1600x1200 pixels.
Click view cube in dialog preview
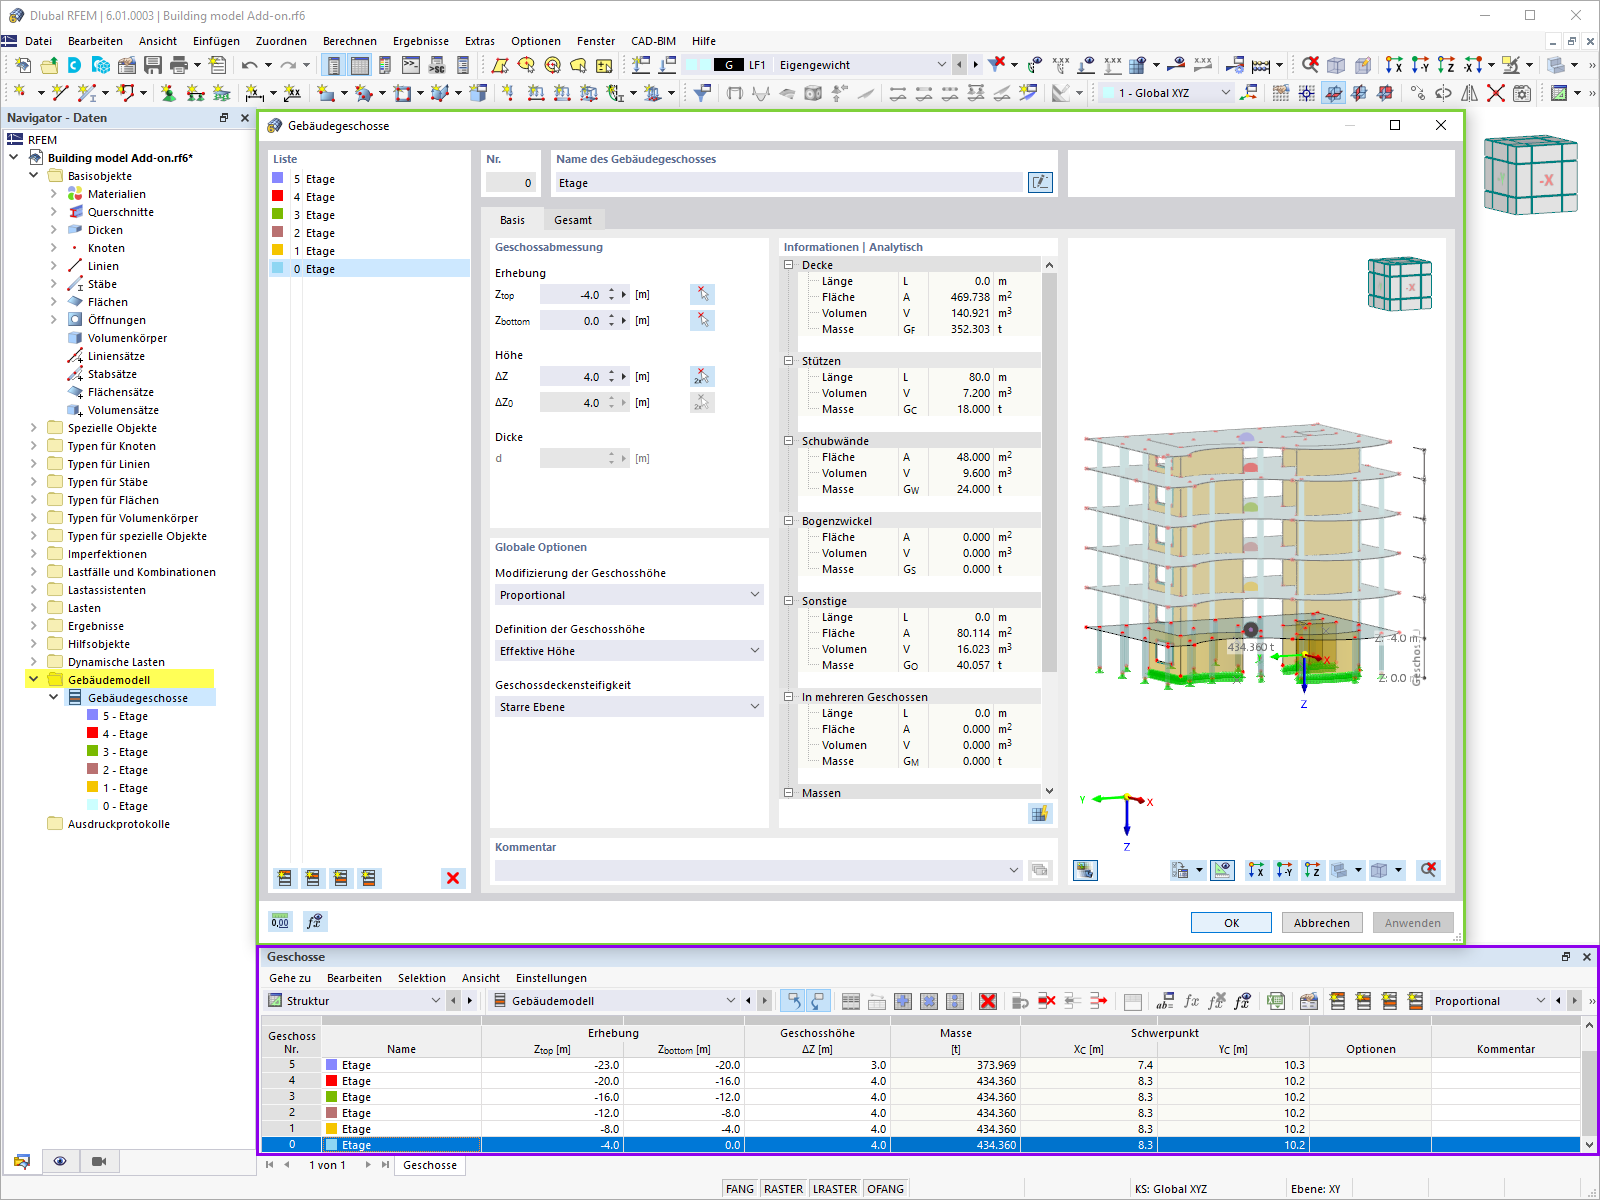[x=1399, y=284]
